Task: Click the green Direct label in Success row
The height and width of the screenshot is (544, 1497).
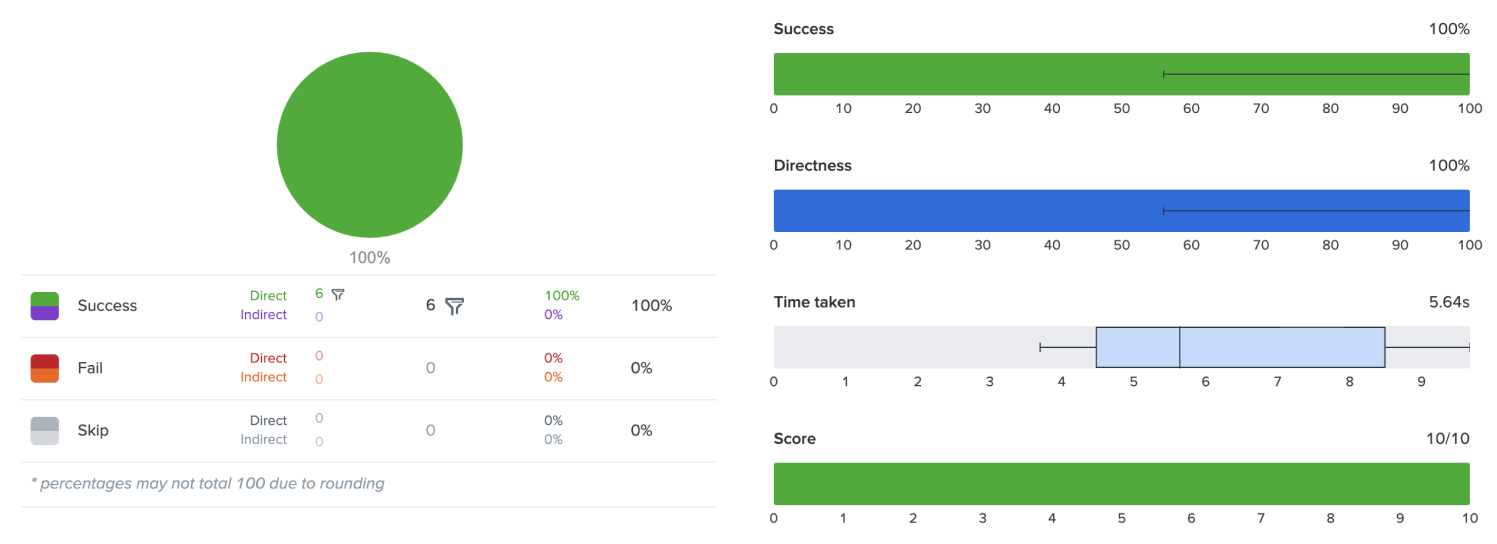Action: [268, 296]
